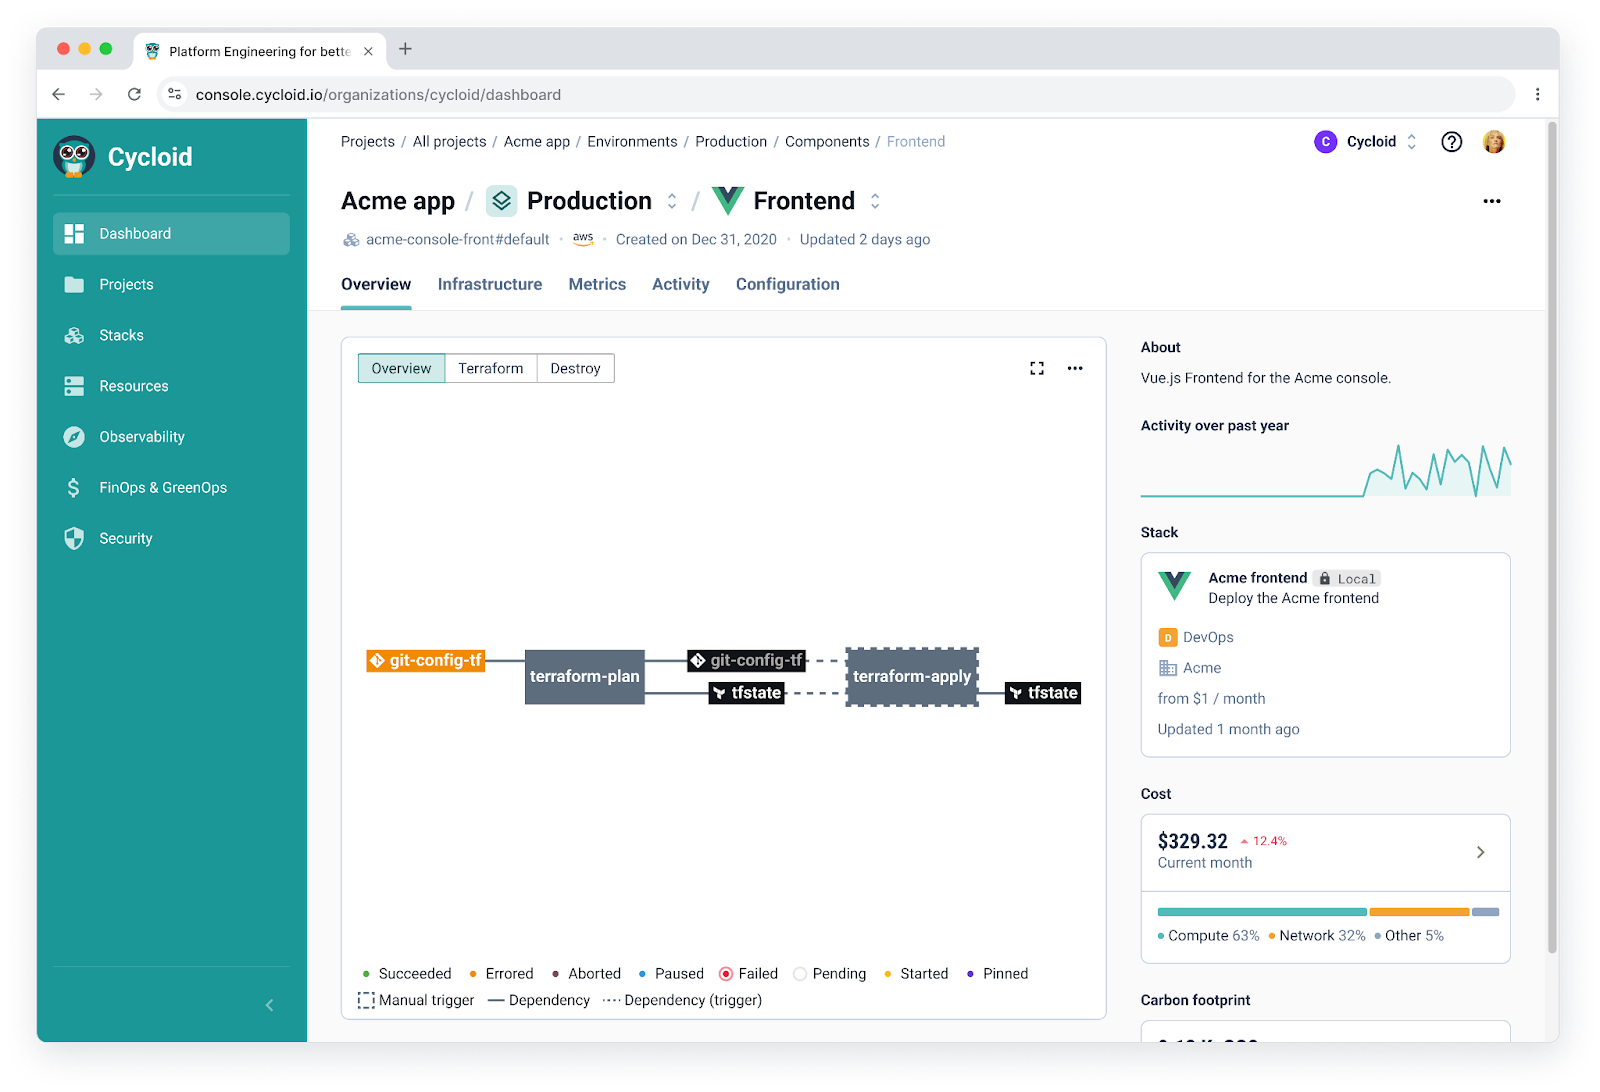Screen dimensions: 1600x1092
Task: Open the help question mark icon
Action: pyautogui.click(x=1451, y=142)
